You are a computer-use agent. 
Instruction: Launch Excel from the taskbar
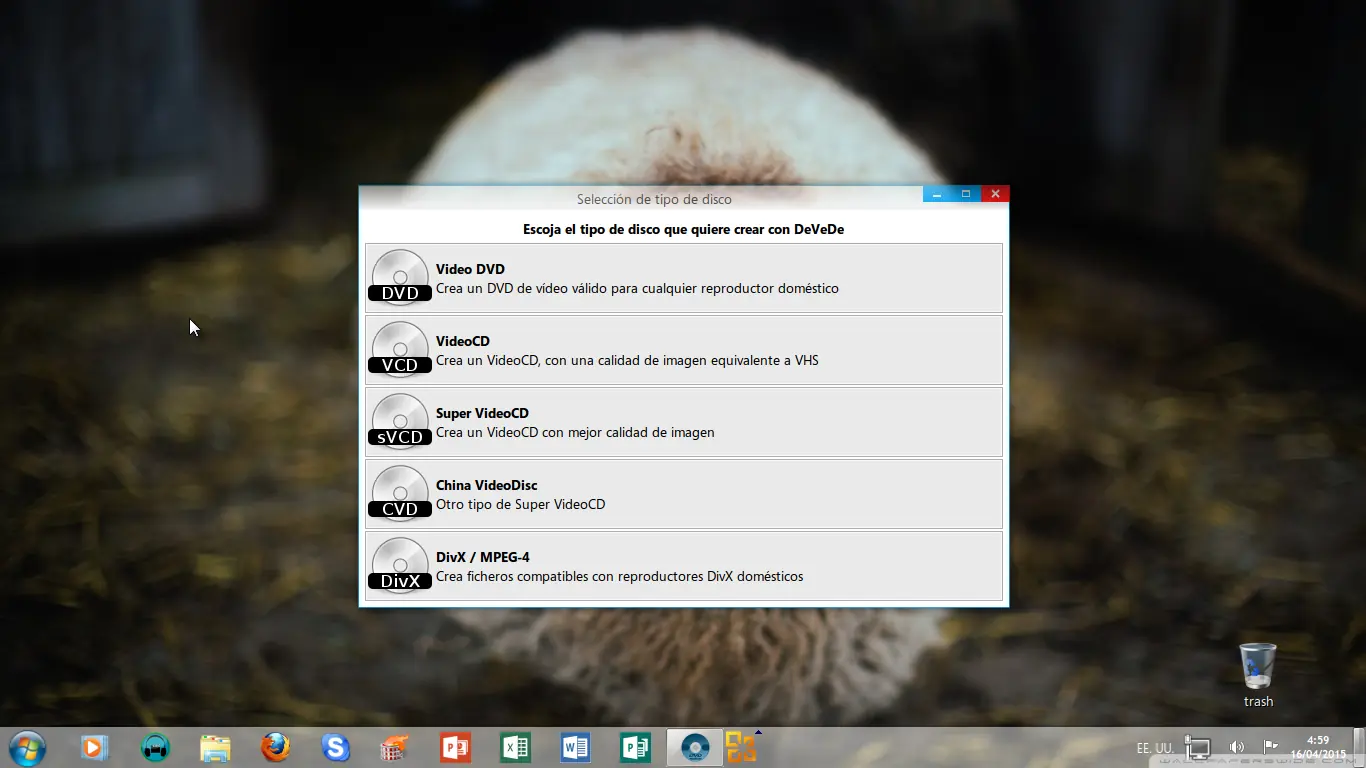(515, 748)
